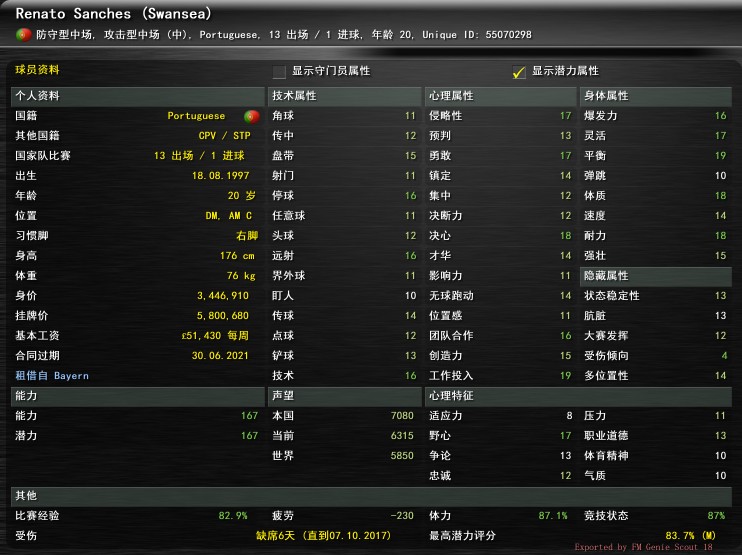Click the 最高潜力评分 value 83.7% (M)
This screenshot has width=742, height=555.
[690, 536]
